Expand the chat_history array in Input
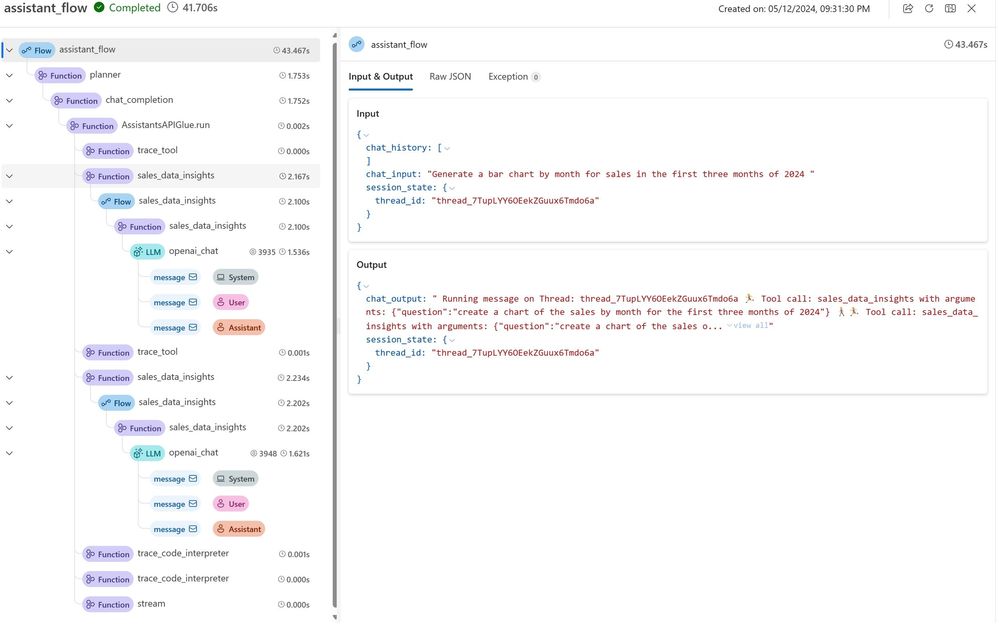Screen dimensions: 999x625 pyautogui.click(x=447, y=148)
